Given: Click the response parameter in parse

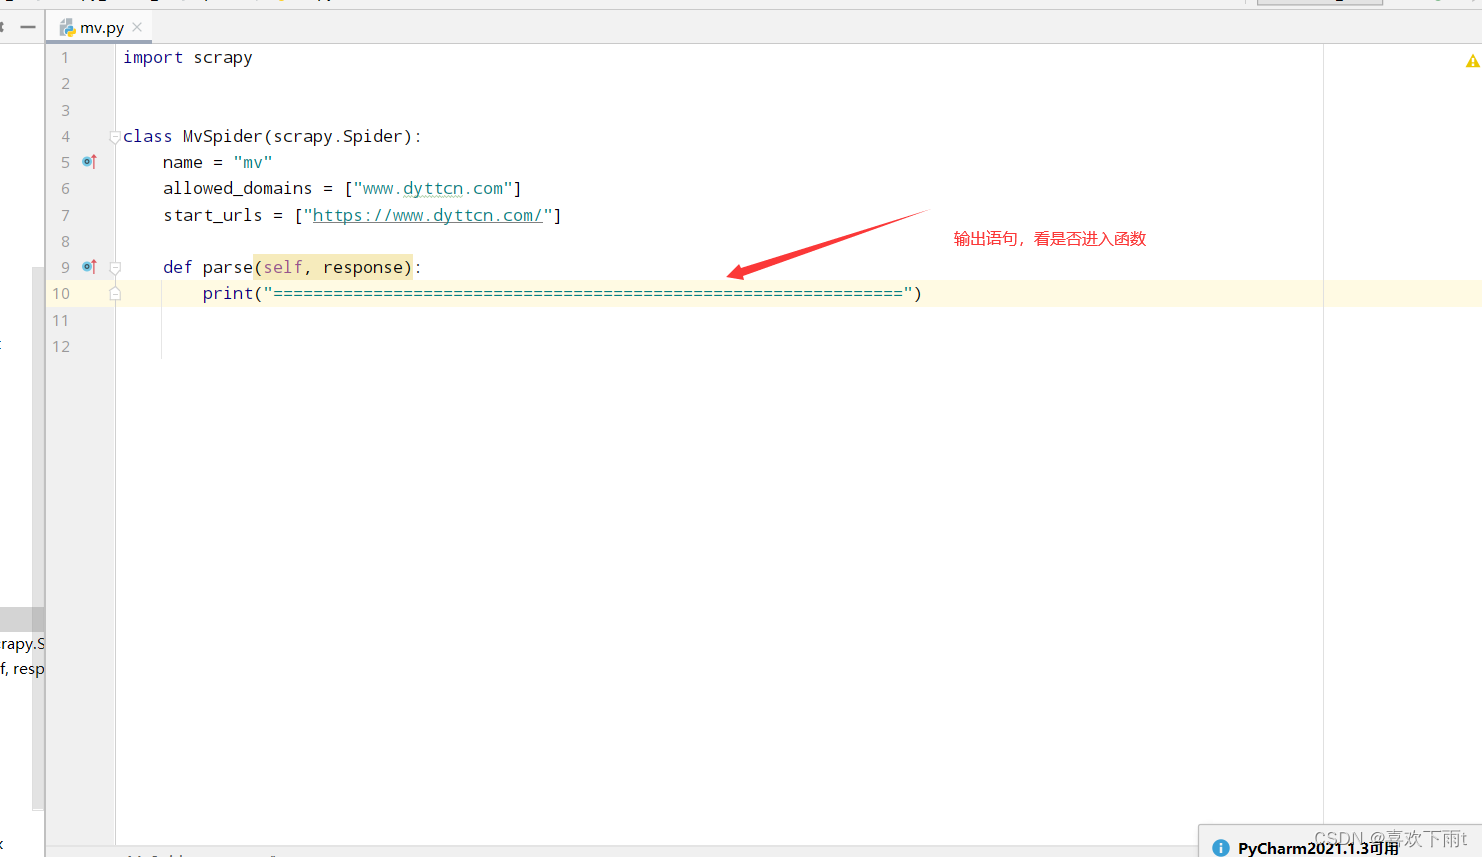Looking at the screenshot, I should (363, 267).
